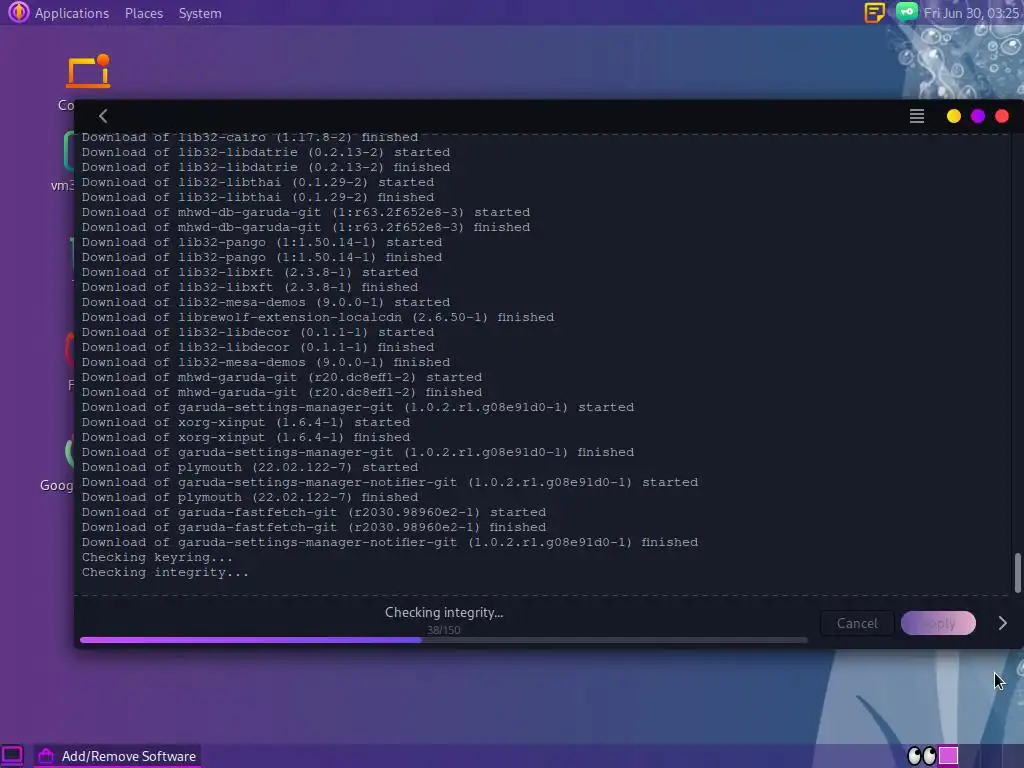Expand details with right chevron beside Apply

coord(1002,624)
